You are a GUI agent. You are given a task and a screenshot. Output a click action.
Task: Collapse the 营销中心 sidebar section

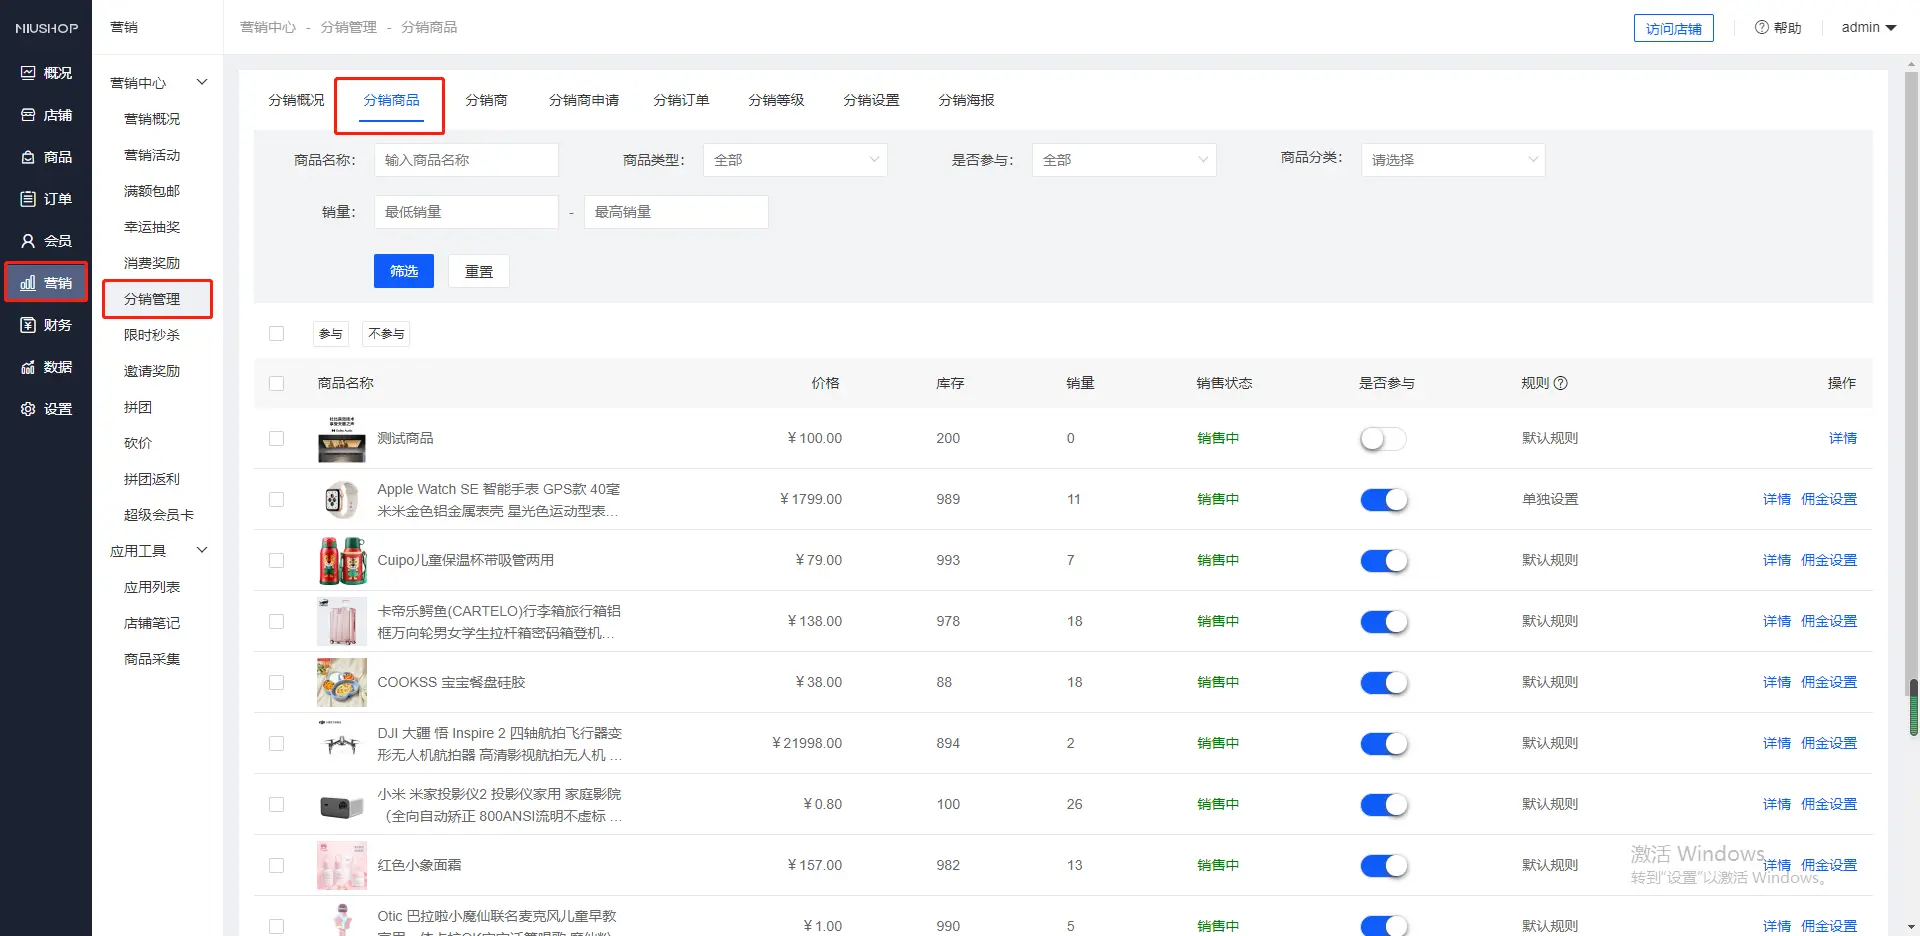201,82
